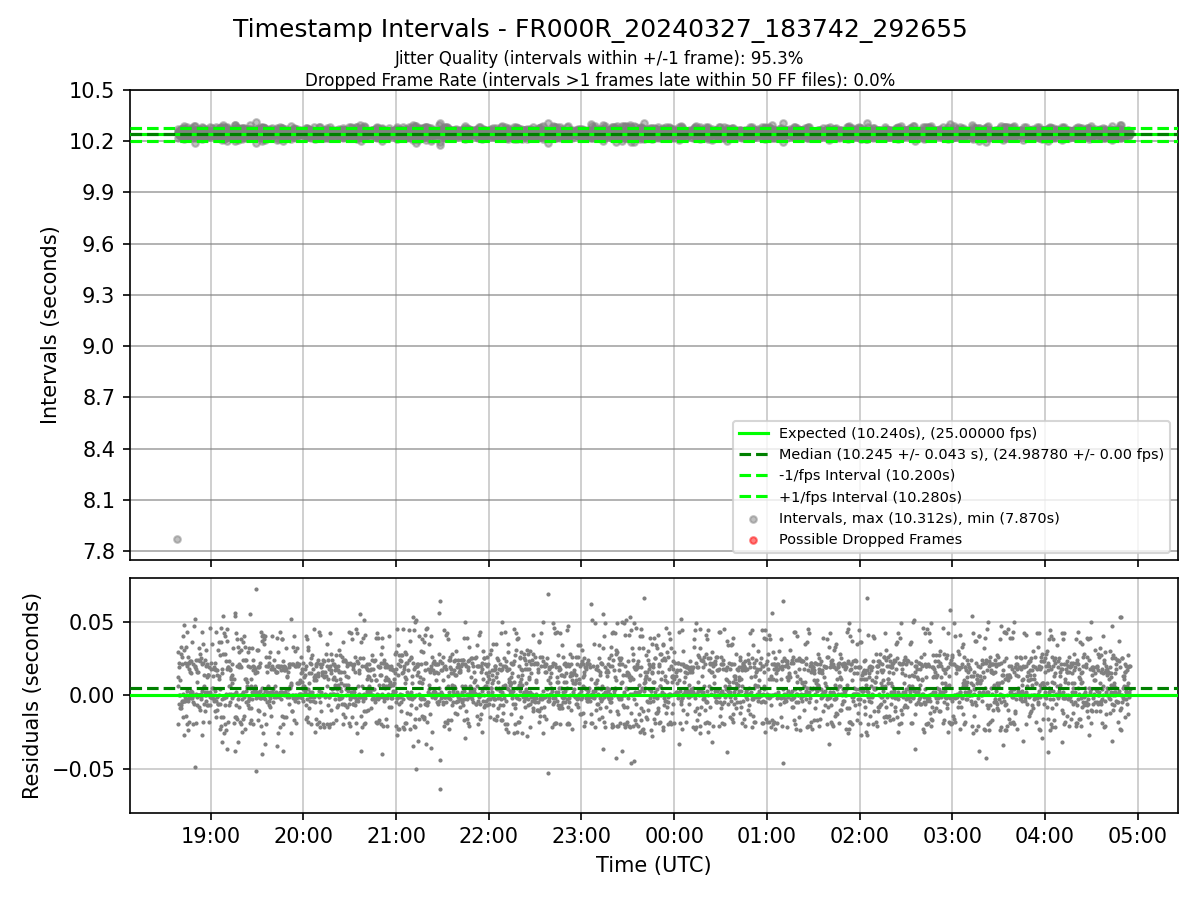Click the outlier data point near 7.87 seconds
Screen dimensions: 1200x900
coord(177,539)
